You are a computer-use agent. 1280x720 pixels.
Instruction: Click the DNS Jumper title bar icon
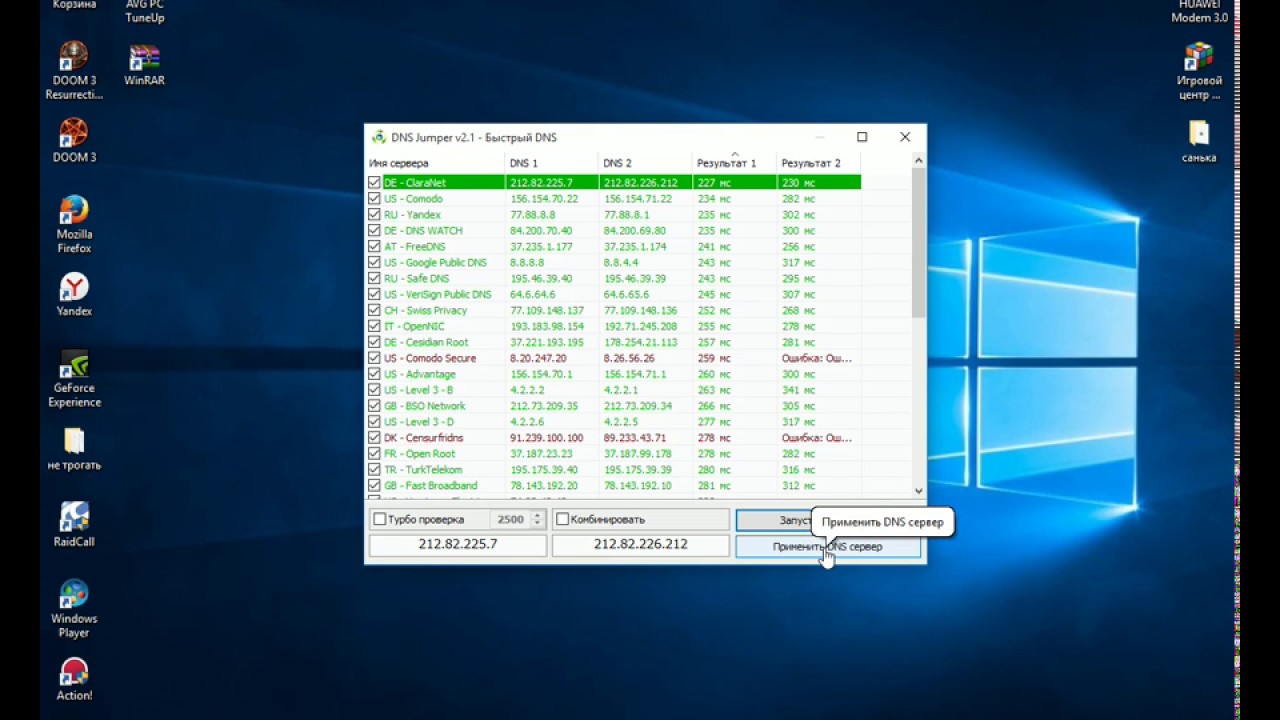click(x=379, y=137)
